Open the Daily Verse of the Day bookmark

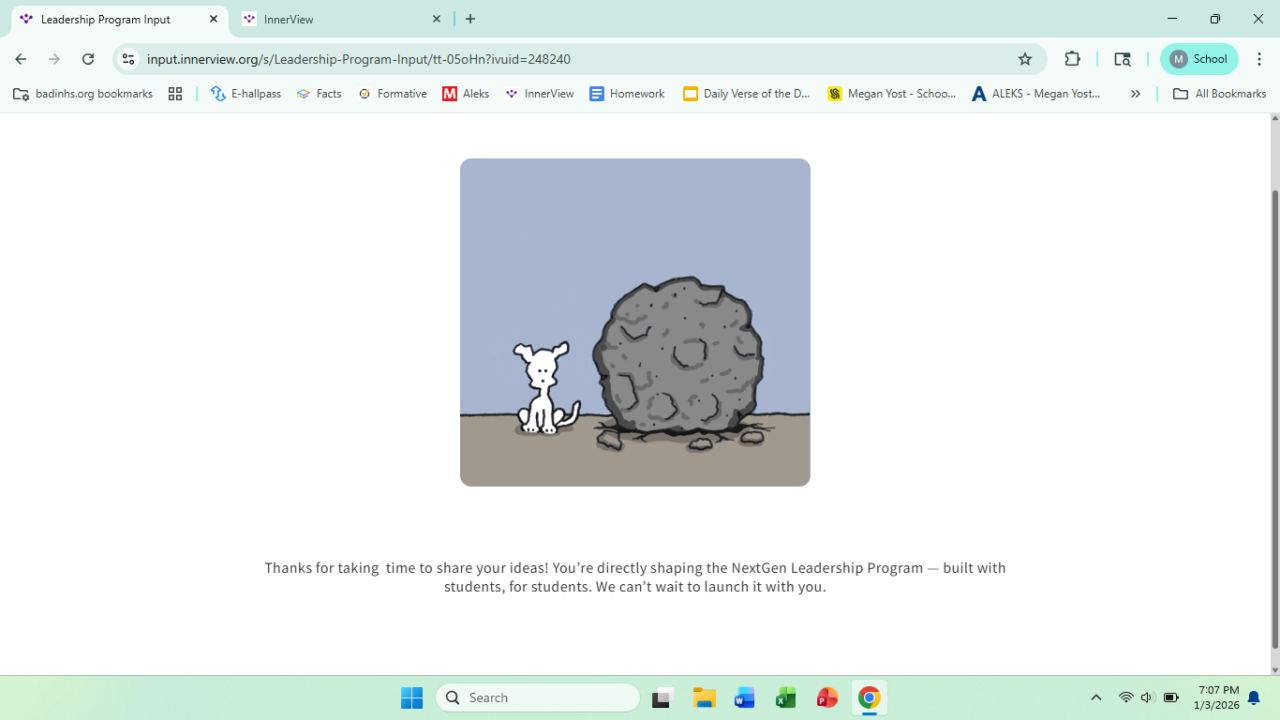(x=747, y=94)
